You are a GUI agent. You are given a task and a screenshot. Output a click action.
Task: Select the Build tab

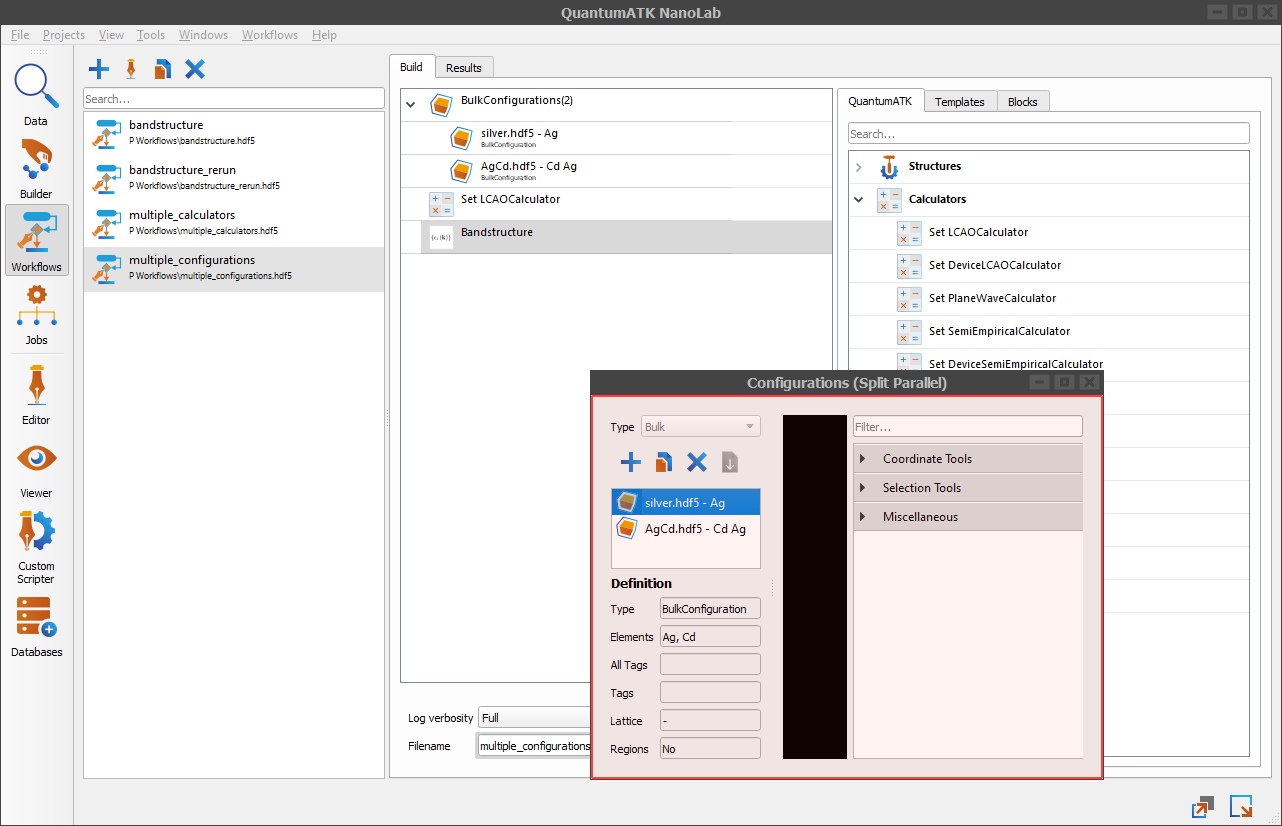[x=411, y=67]
